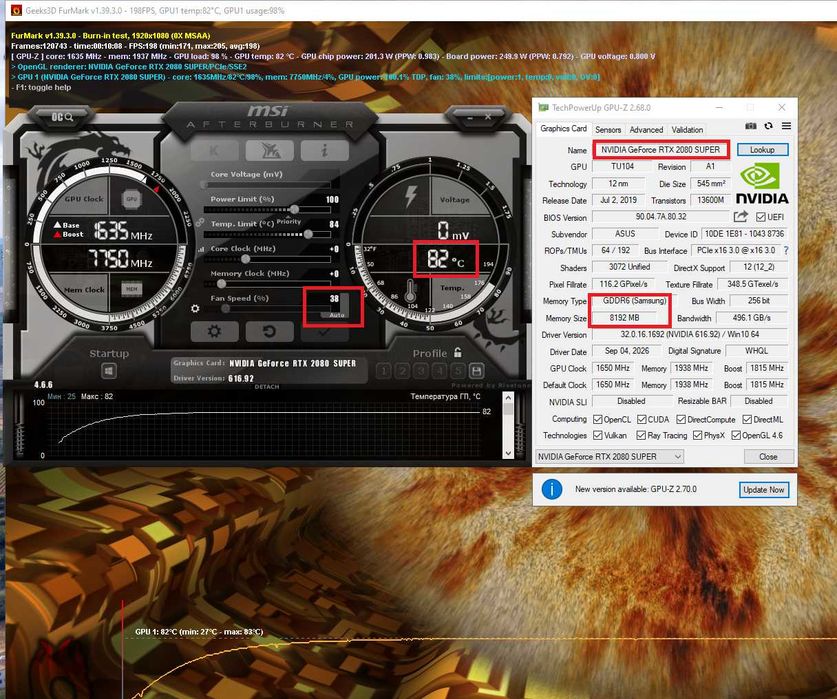Take GPU-Z screenshot with camera icon

click(751, 126)
